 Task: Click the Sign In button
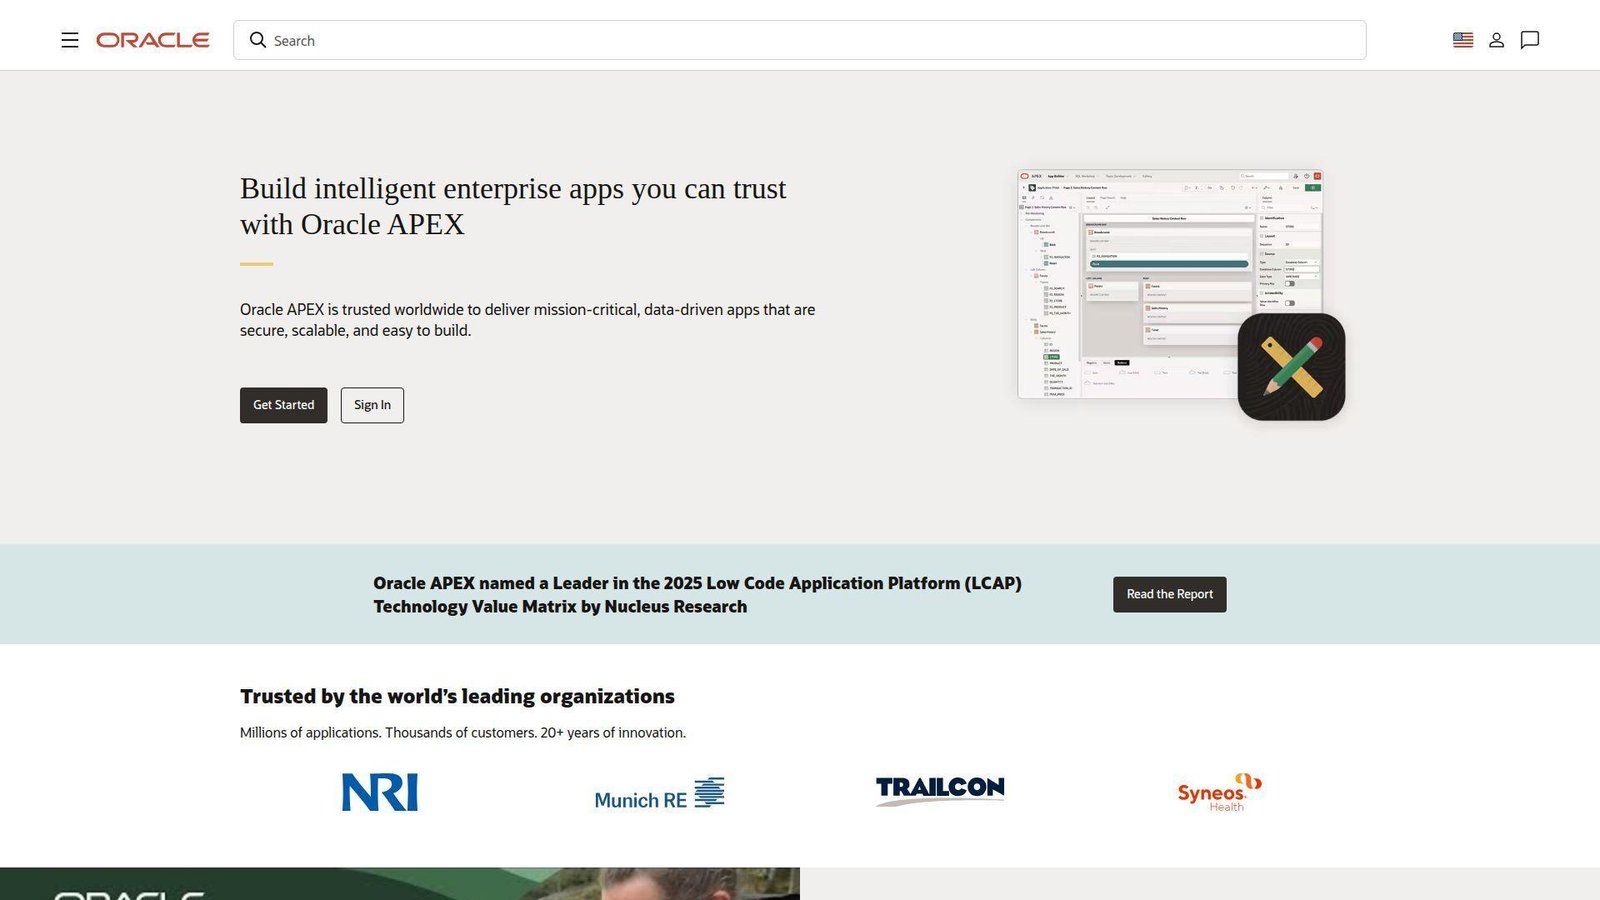click(372, 405)
